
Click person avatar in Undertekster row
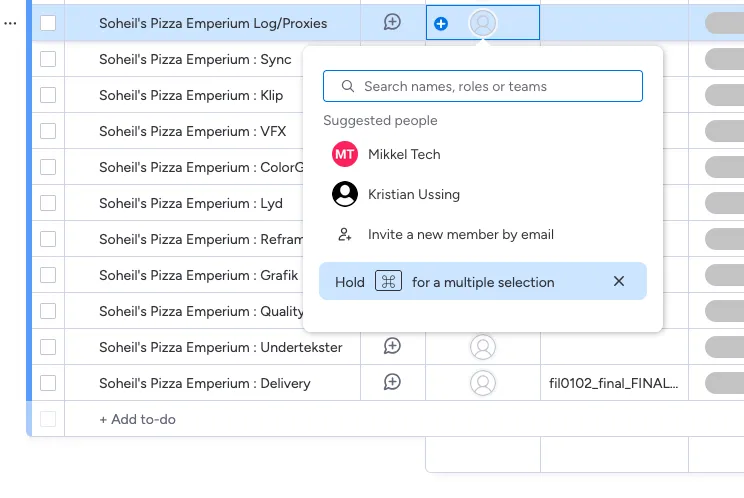(x=483, y=347)
